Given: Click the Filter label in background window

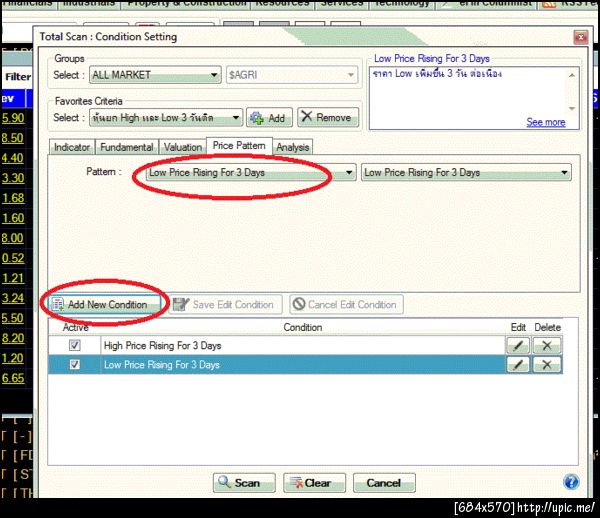Looking at the screenshot, I should click(18, 77).
